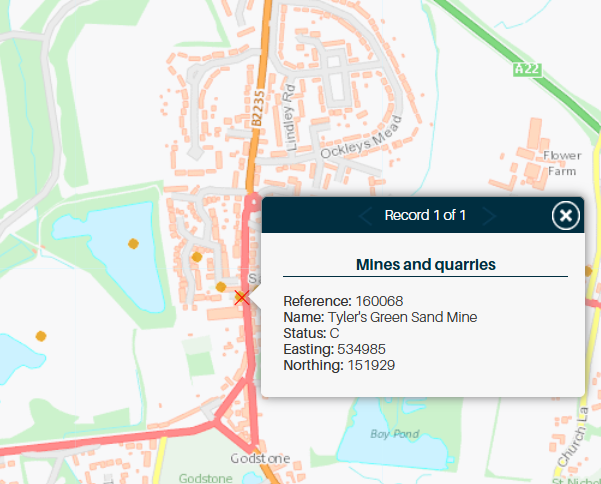Select orange marker inside the large pond

pos(132,243)
